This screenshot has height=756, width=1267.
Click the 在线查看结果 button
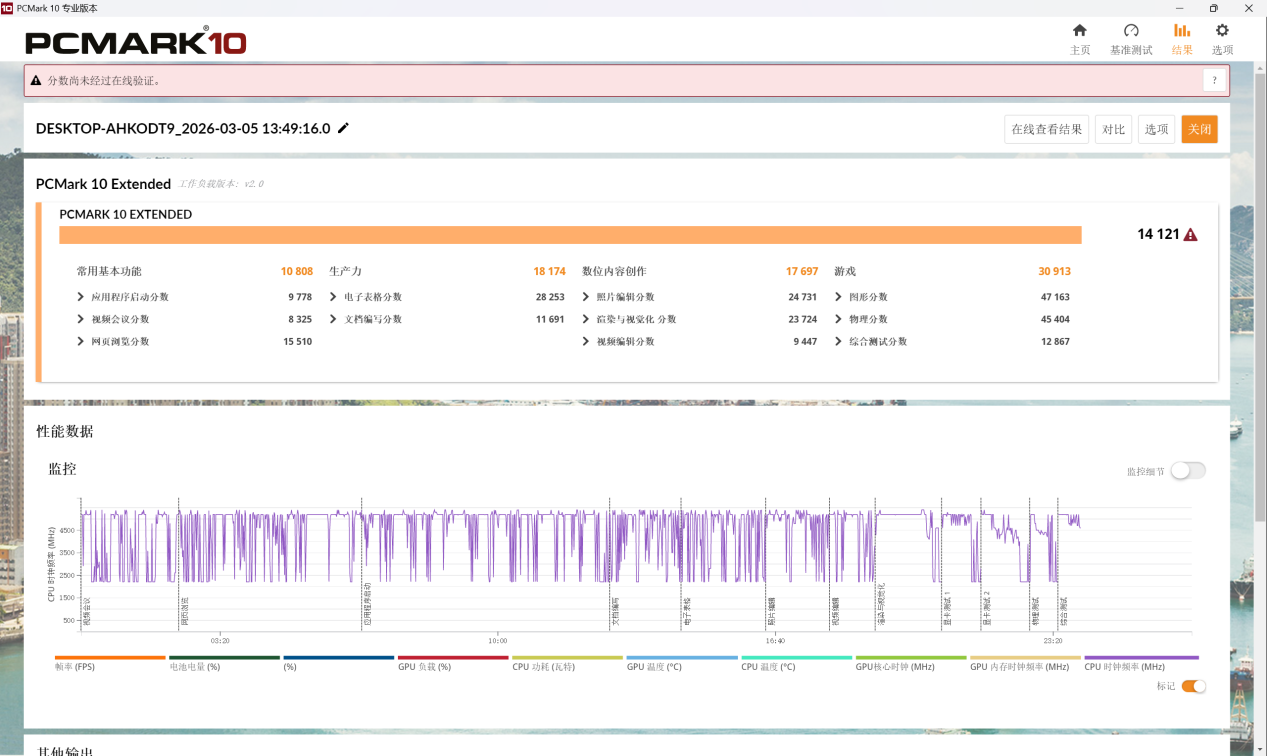[x=1046, y=129]
